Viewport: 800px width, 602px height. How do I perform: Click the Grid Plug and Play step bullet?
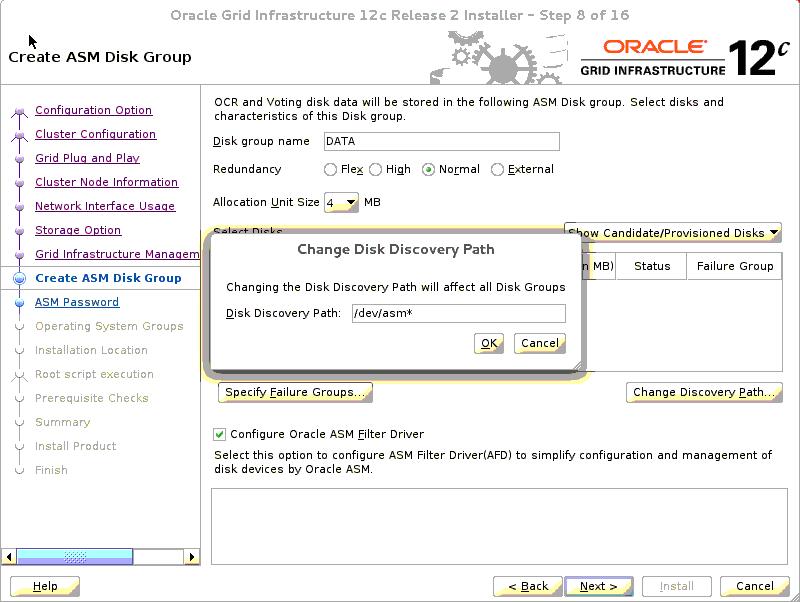tap(19, 159)
